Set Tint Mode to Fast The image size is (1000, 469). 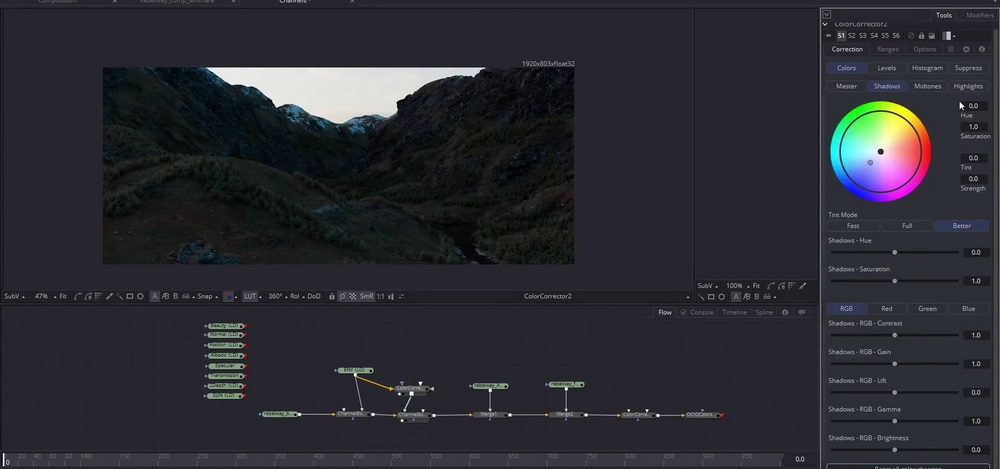point(853,226)
